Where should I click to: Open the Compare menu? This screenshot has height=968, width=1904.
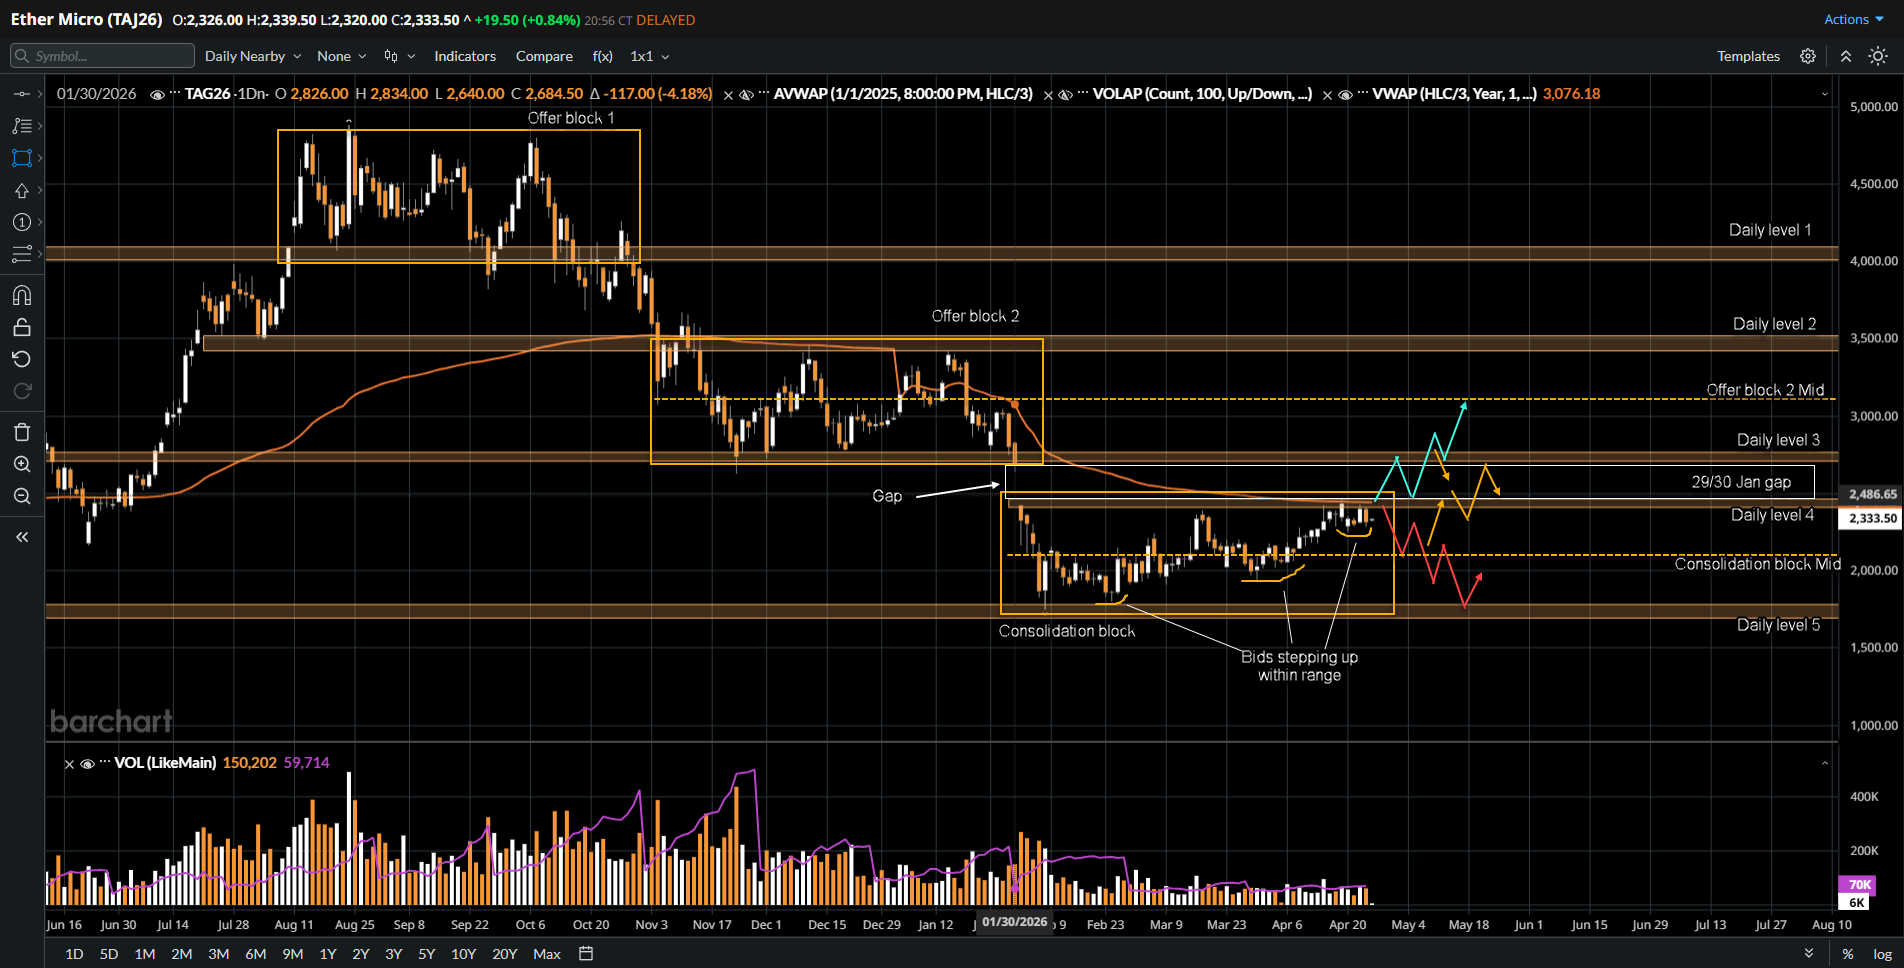[x=544, y=56]
